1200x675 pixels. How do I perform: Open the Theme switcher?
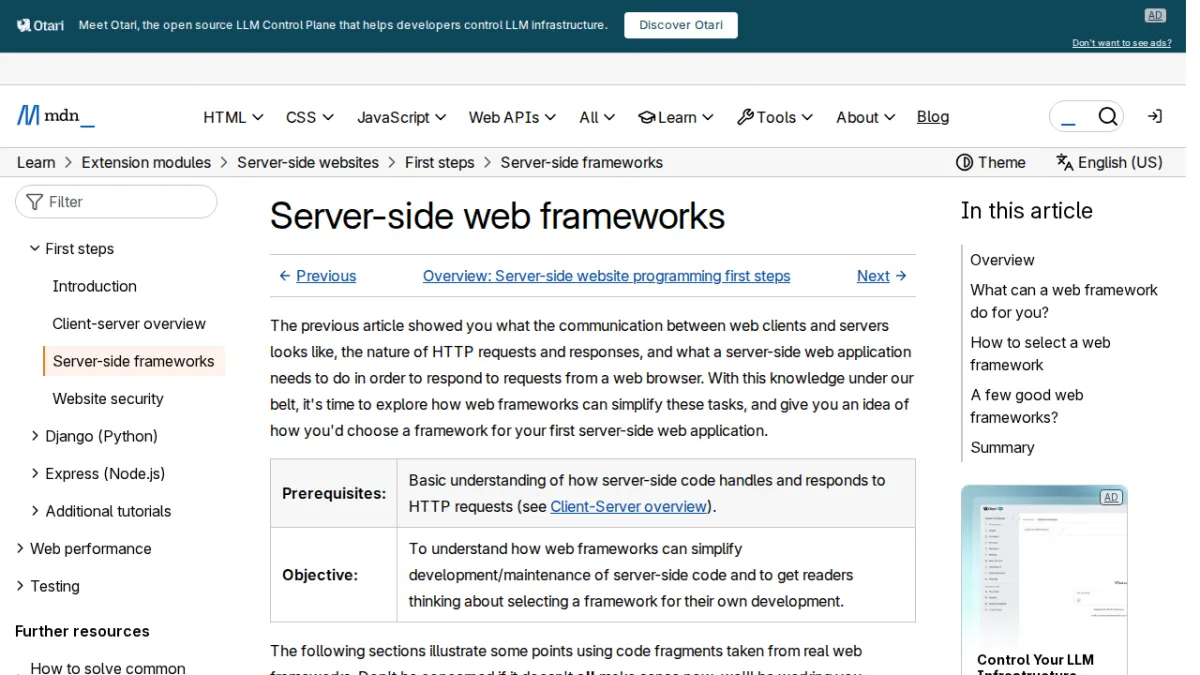click(x=991, y=162)
